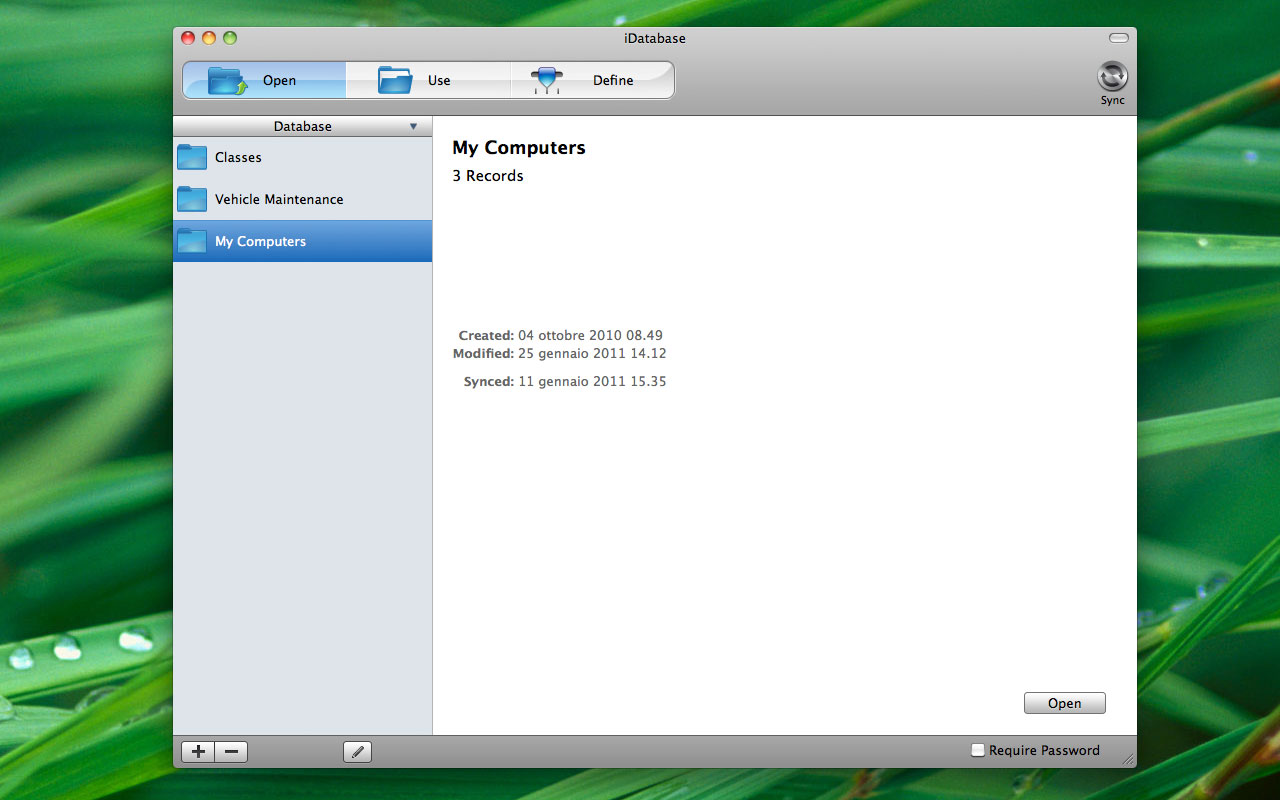This screenshot has width=1280, height=800.
Task: Minimize the iDatabase window
Action: click(209, 38)
